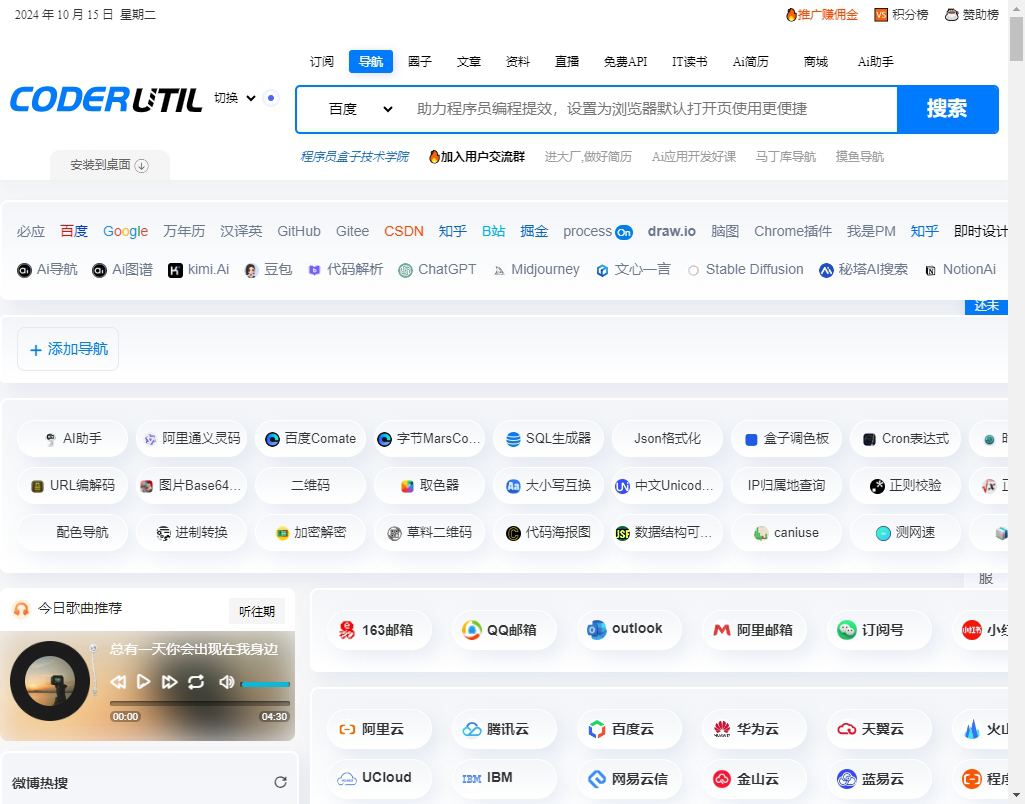Open QQ邮箱 mail shortcut
This screenshot has height=804, width=1025.
tap(504, 630)
